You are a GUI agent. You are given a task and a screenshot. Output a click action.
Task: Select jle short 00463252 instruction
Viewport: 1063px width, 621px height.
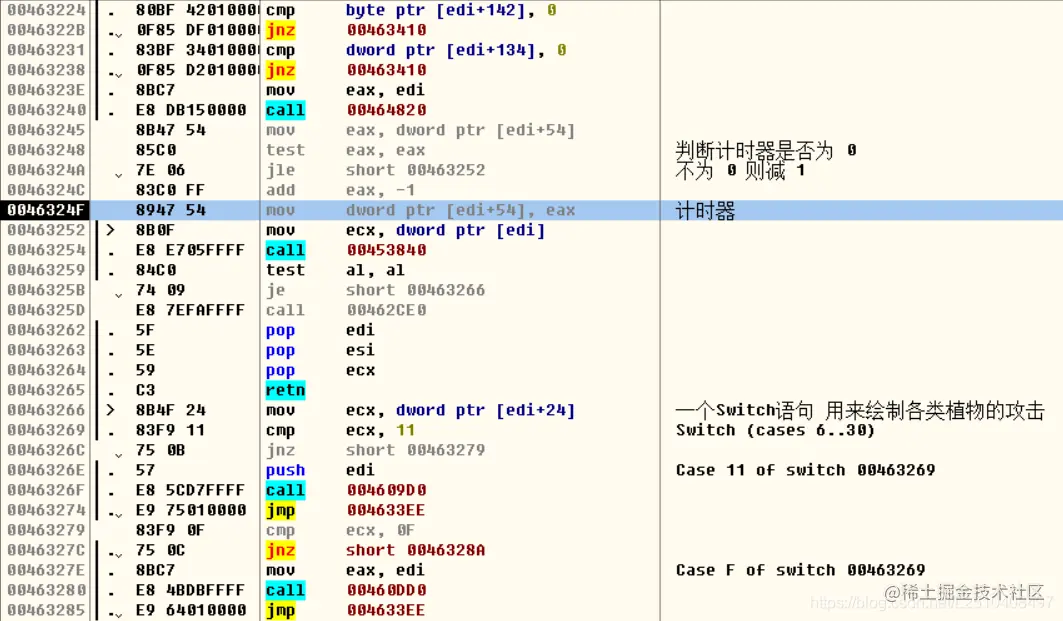coord(375,170)
